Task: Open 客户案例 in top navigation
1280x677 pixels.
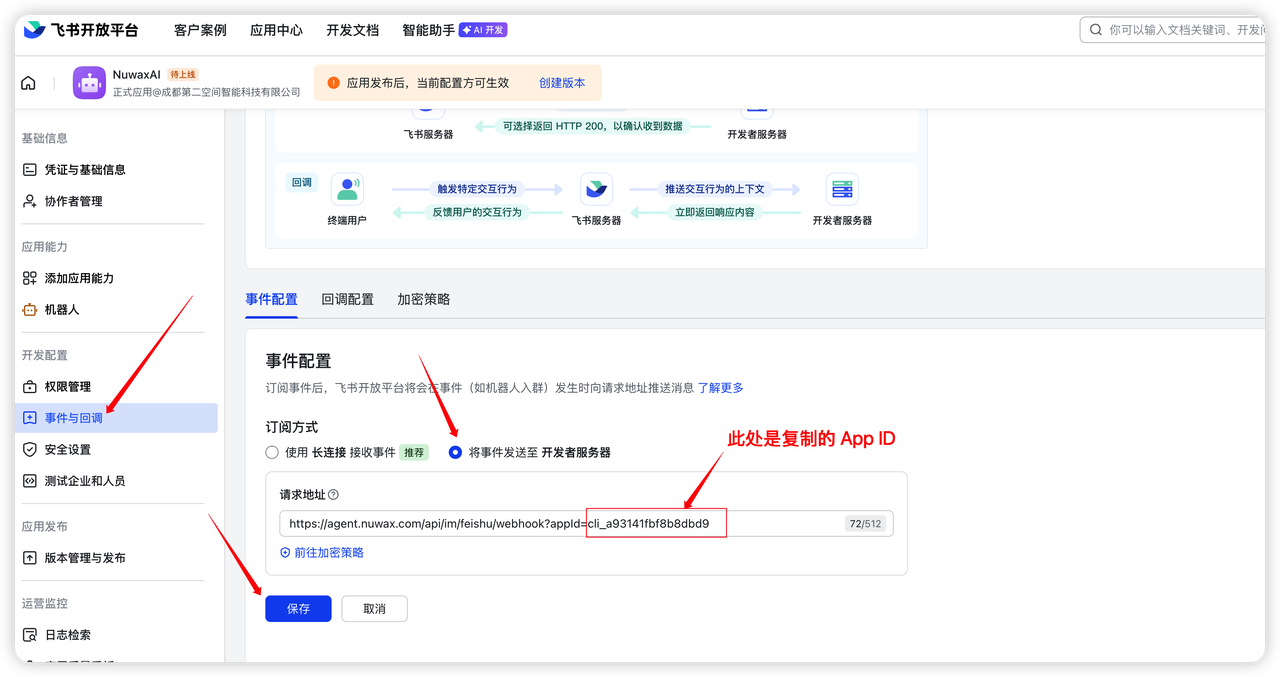Action: pyautogui.click(x=200, y=30)
